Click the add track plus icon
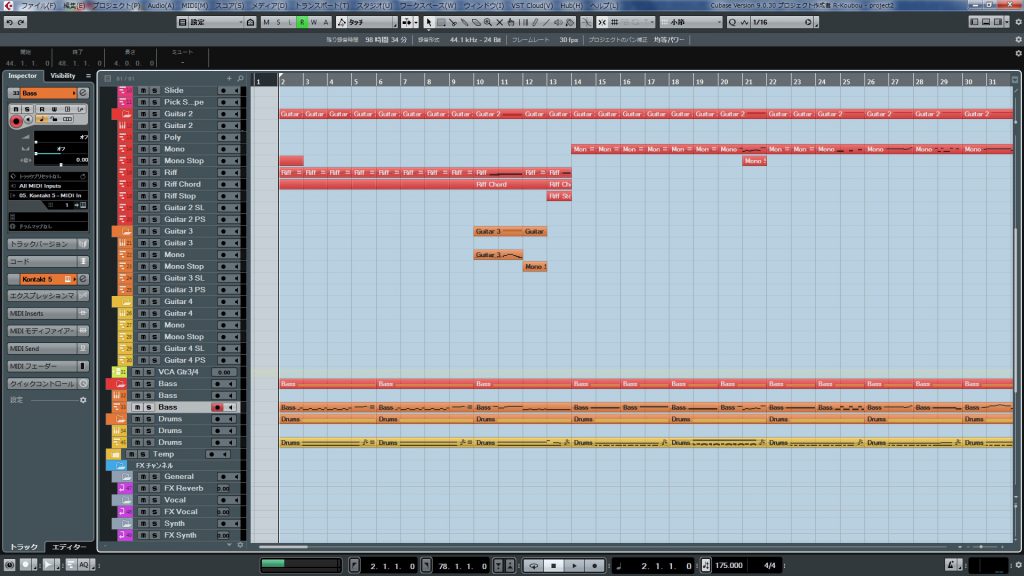Screen dimensions: 1024x576 pyautogui.click(x=229, y=78)
